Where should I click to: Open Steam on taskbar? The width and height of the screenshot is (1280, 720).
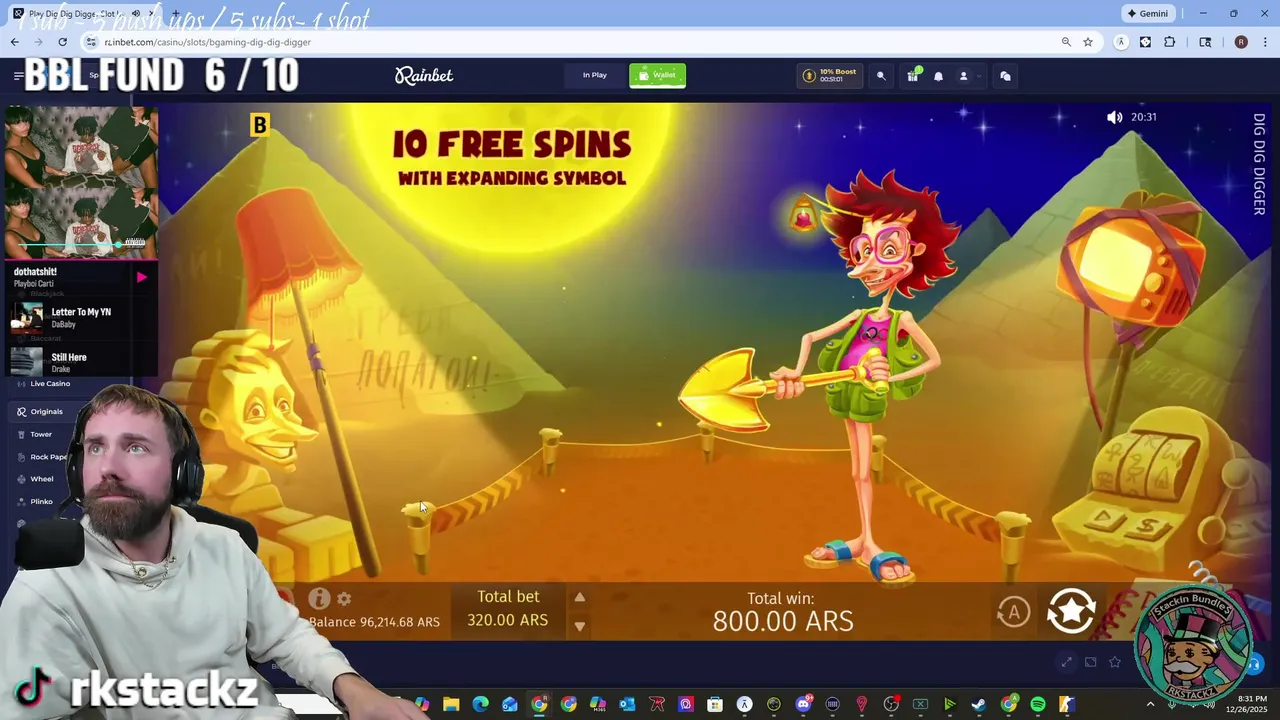click(979, 705)
